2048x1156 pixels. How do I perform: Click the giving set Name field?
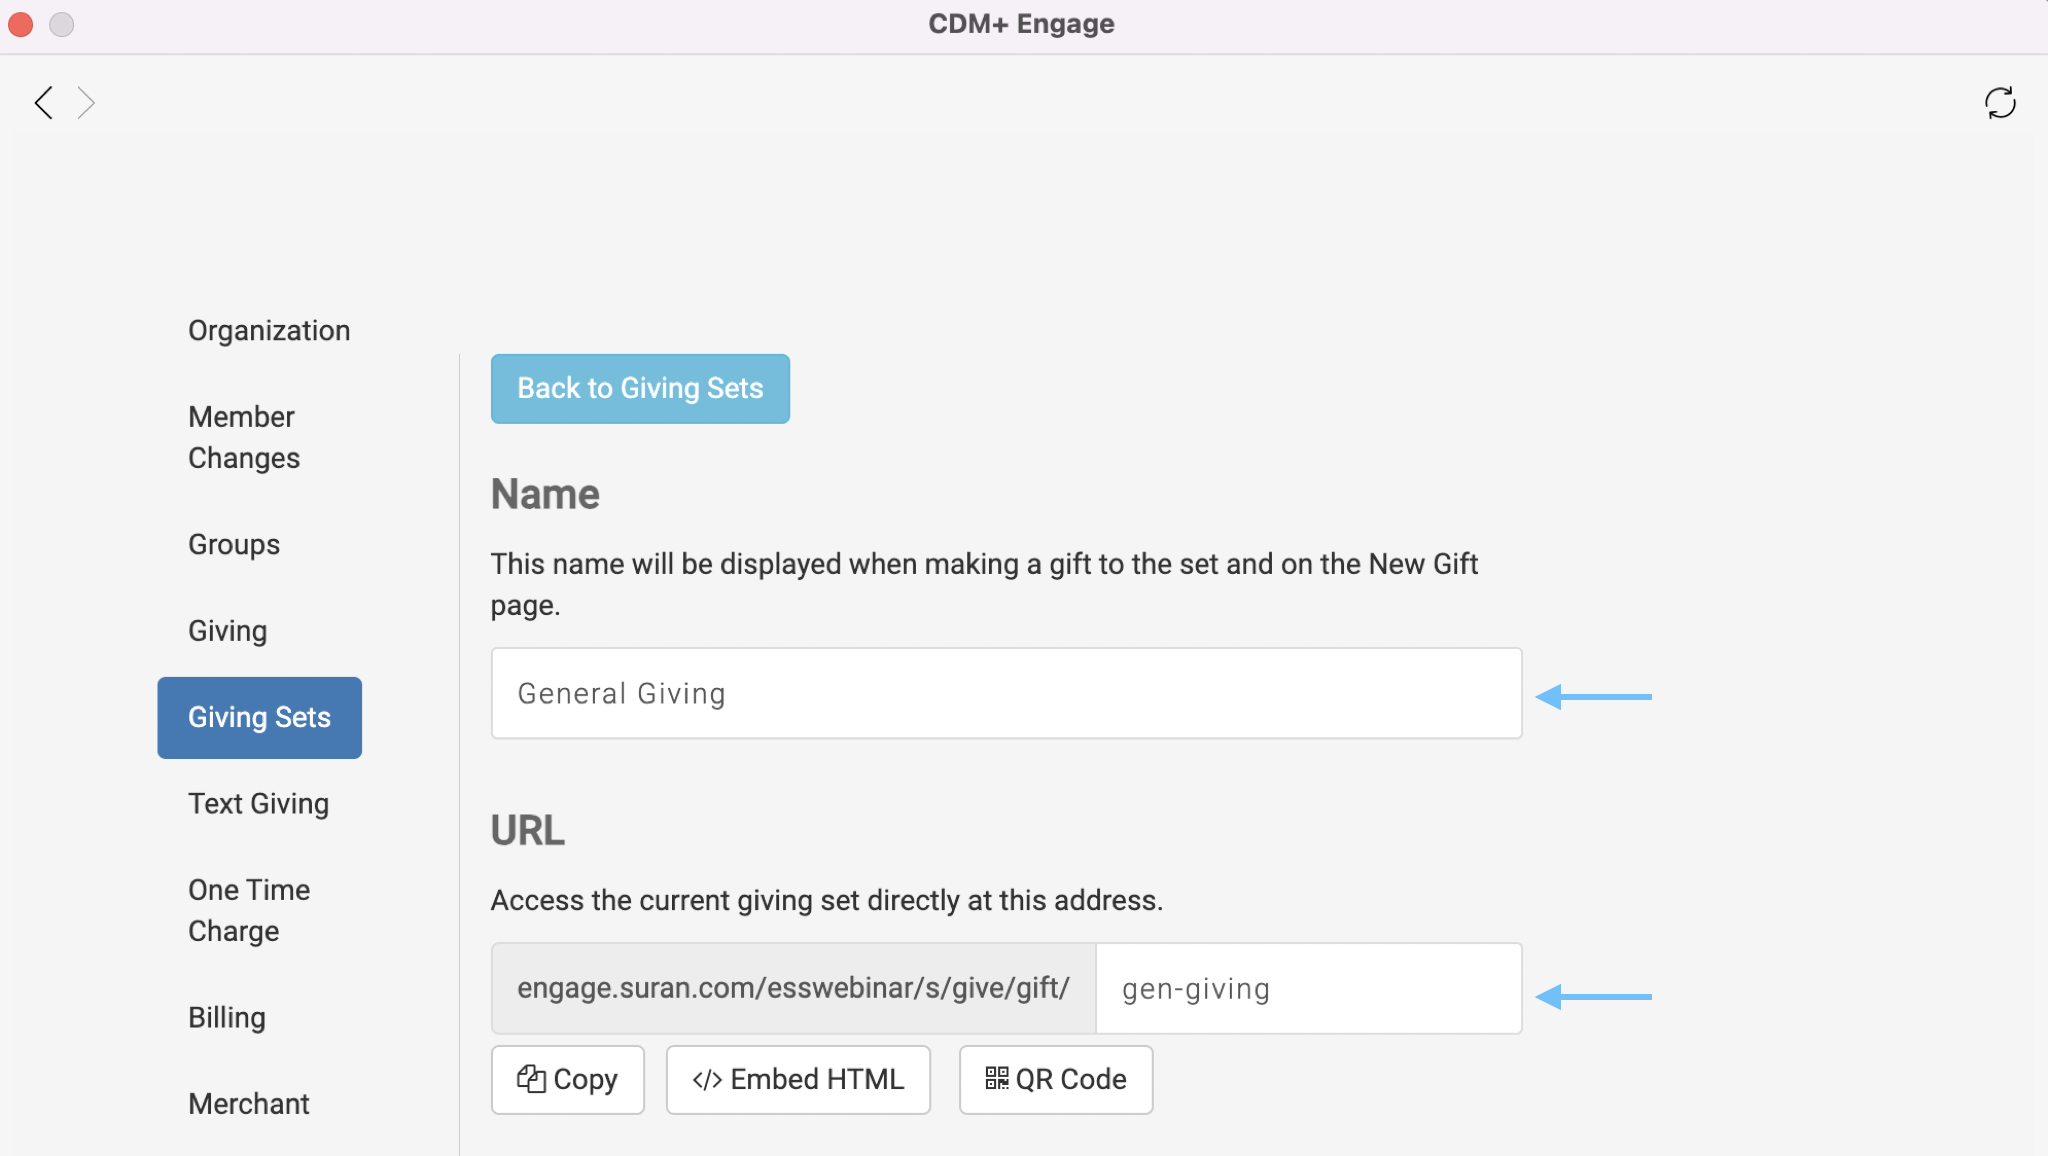[1006, 693]
